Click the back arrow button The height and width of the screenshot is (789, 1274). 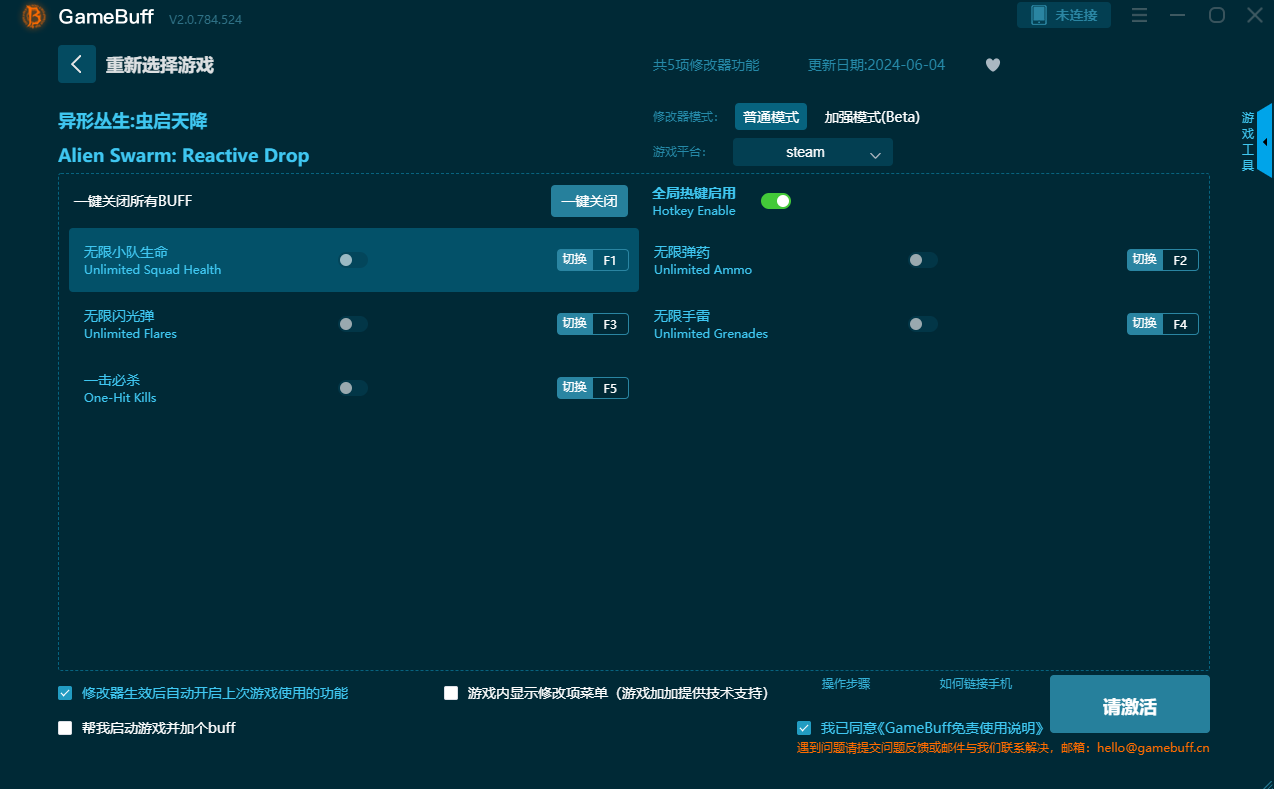(77, 64)
